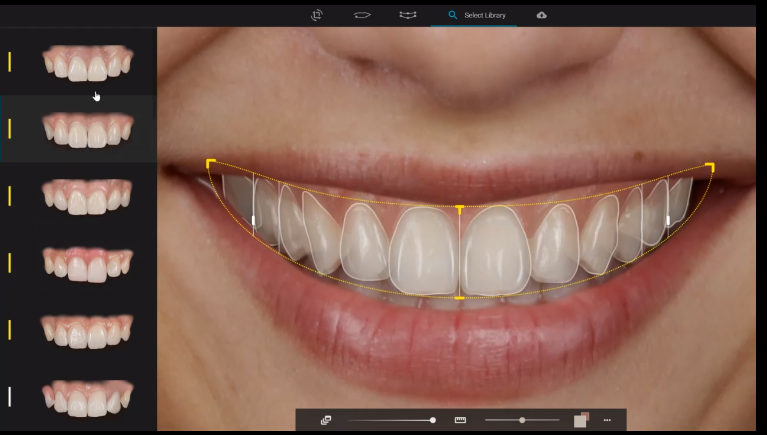This screenshot has height=435, width=767.
Task: Choose the third tooth library thumbnail
Action: pos(88,196)
